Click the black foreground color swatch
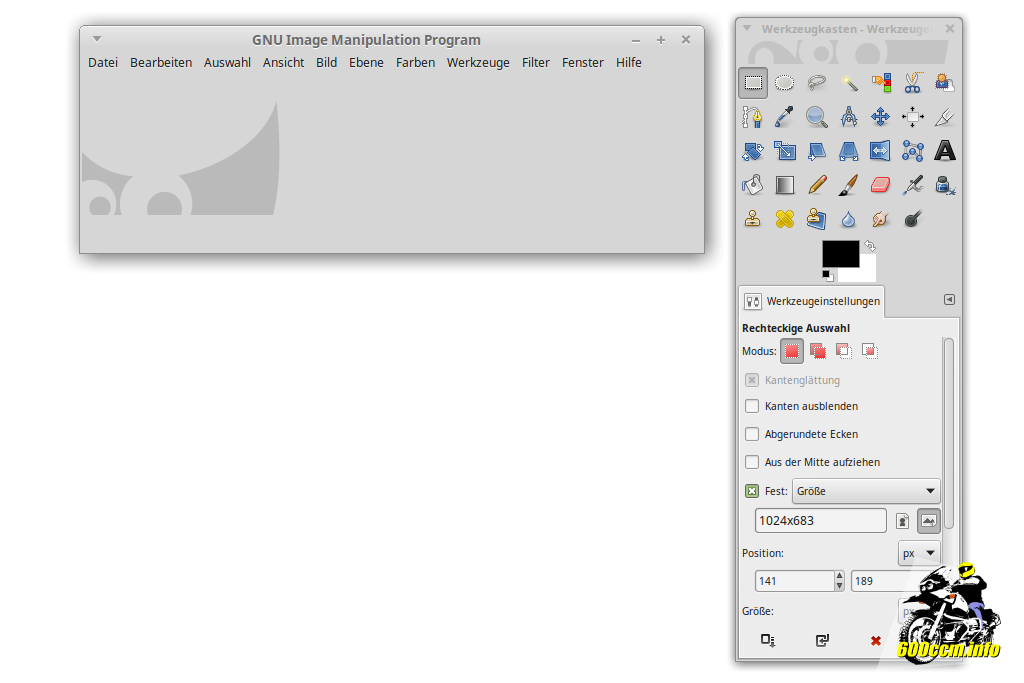Image resolution: width=1024 pixels, height=683 pixels. 838,252
